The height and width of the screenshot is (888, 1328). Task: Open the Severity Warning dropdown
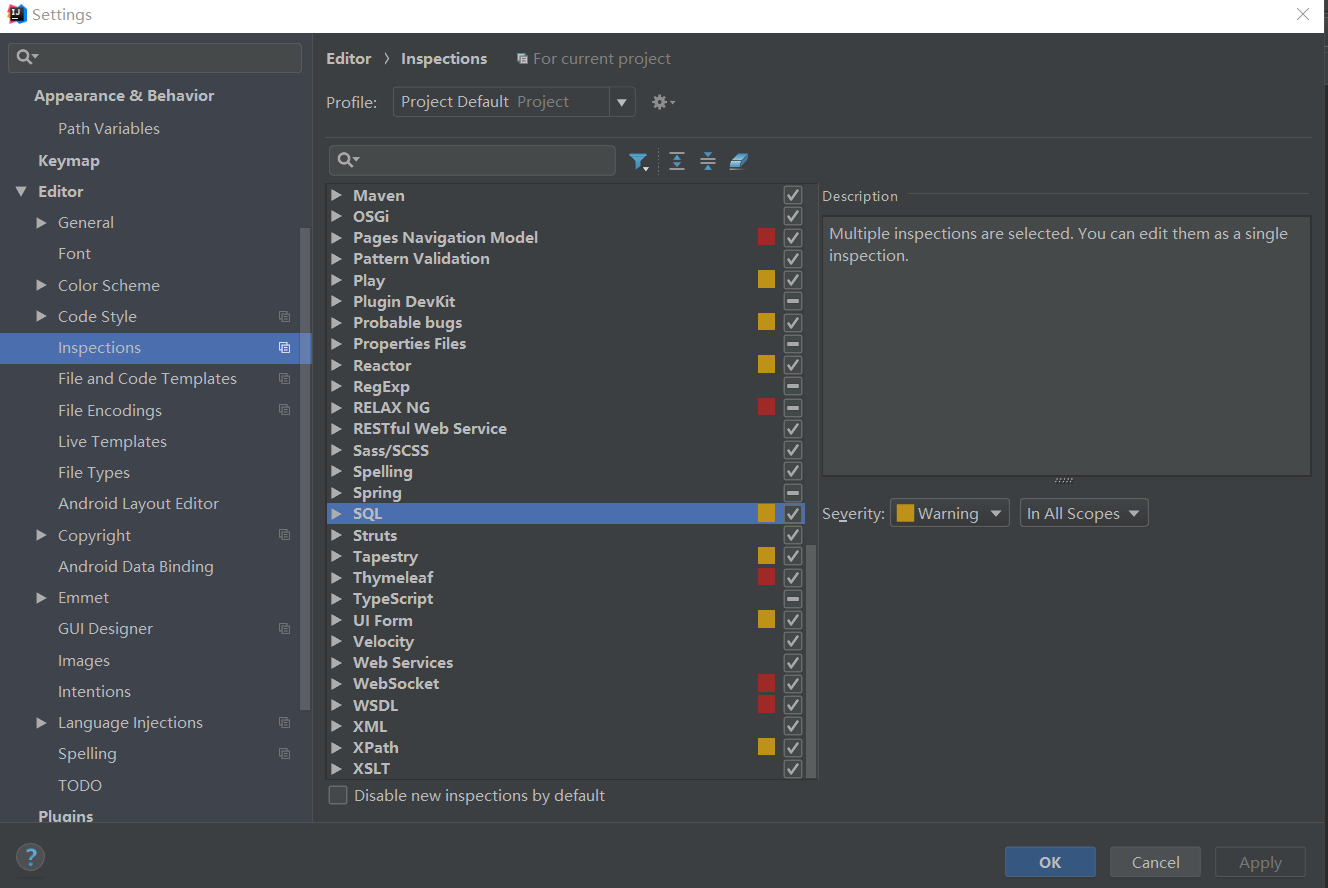950,513
